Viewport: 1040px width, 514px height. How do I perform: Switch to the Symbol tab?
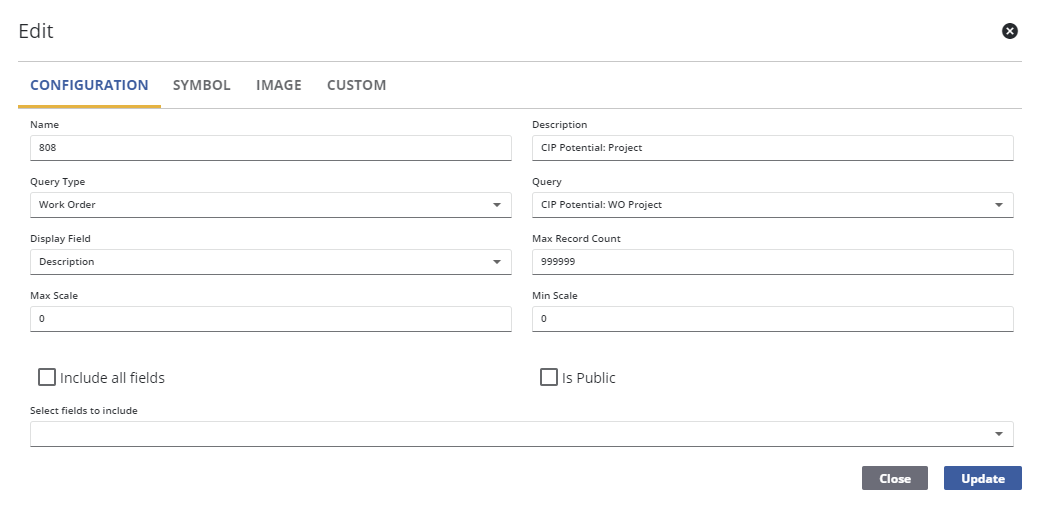click(x=201, y=85)
